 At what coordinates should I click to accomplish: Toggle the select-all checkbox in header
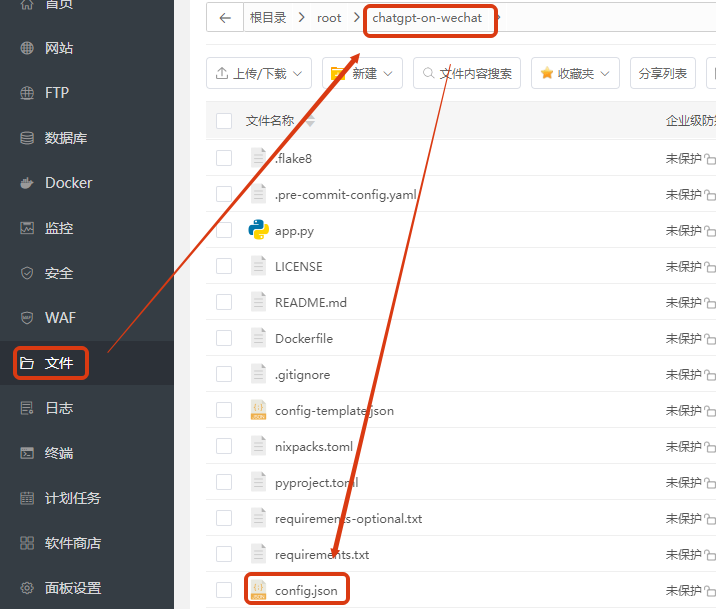(x=224, y=121)
